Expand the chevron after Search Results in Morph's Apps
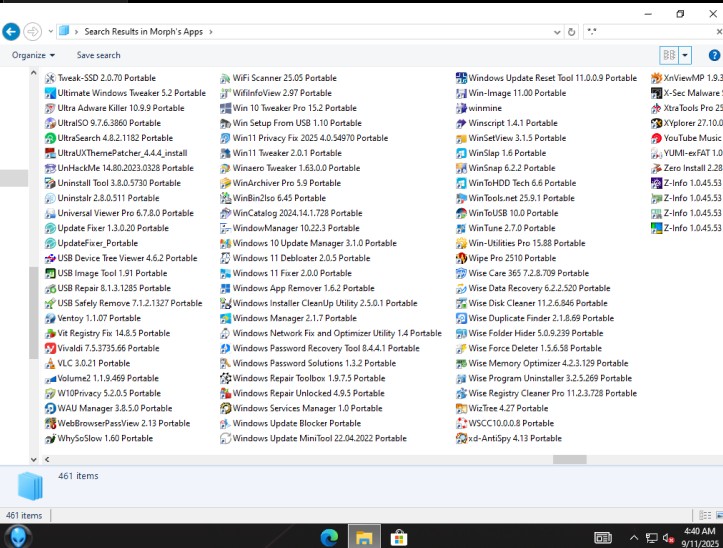The width and height of the screenshot is (723, 548). tap(211, 32)
